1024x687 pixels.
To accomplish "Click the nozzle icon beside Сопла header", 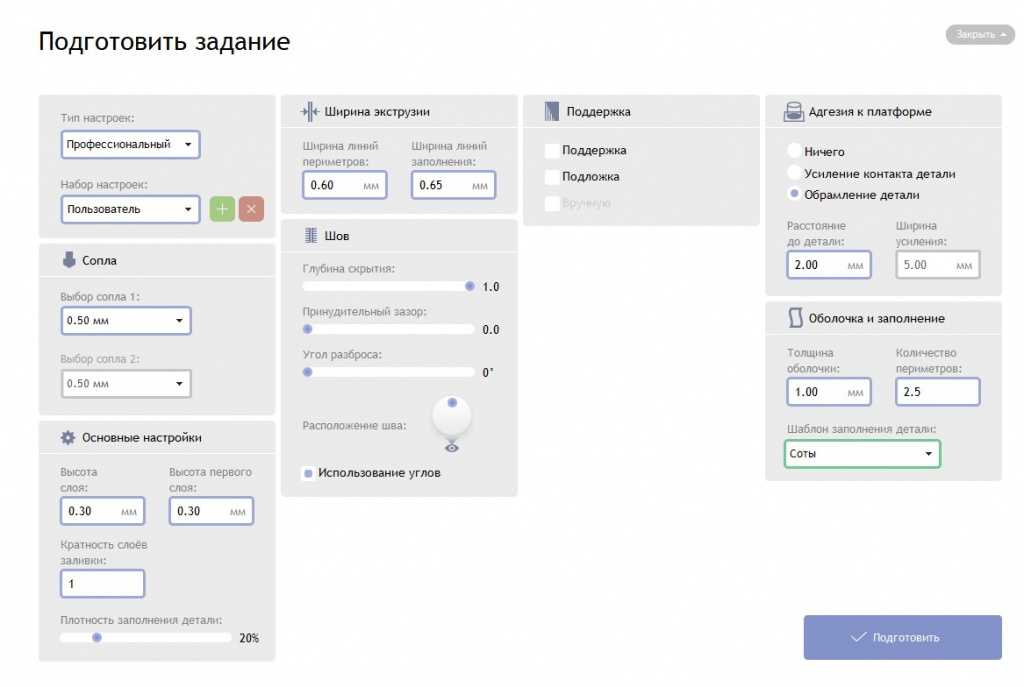I will (x=69, y=260).
